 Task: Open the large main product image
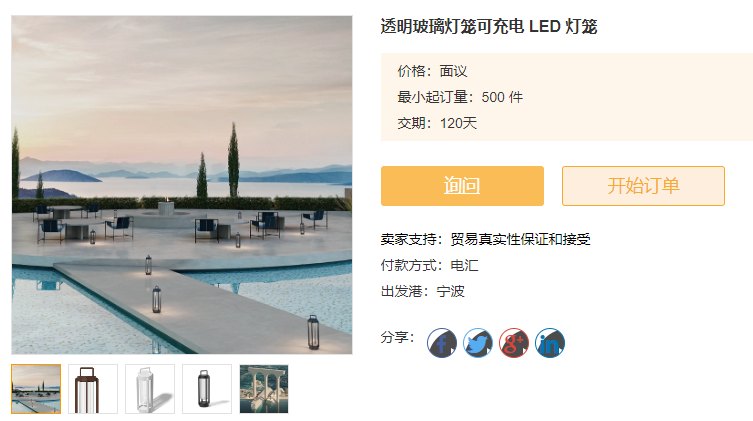pyautogui.click(x=182, y=185)
